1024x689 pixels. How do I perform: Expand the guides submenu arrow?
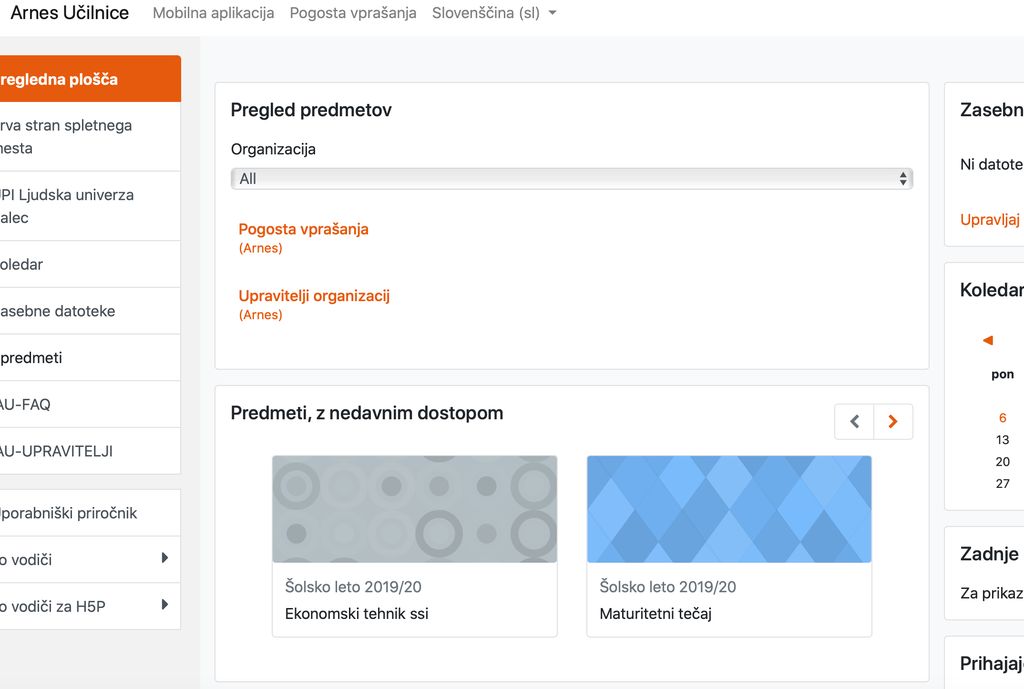(164, 559)
